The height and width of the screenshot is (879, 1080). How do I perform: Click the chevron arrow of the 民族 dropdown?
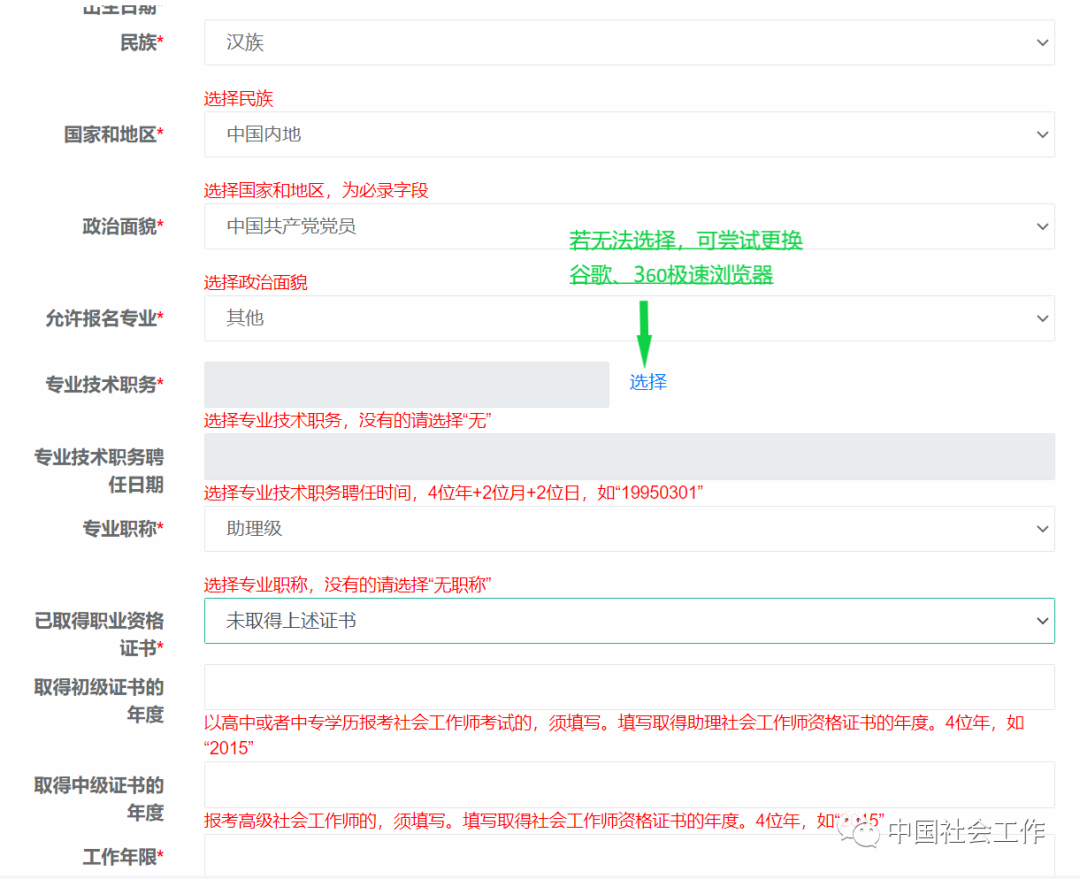tap(1042, 43)
